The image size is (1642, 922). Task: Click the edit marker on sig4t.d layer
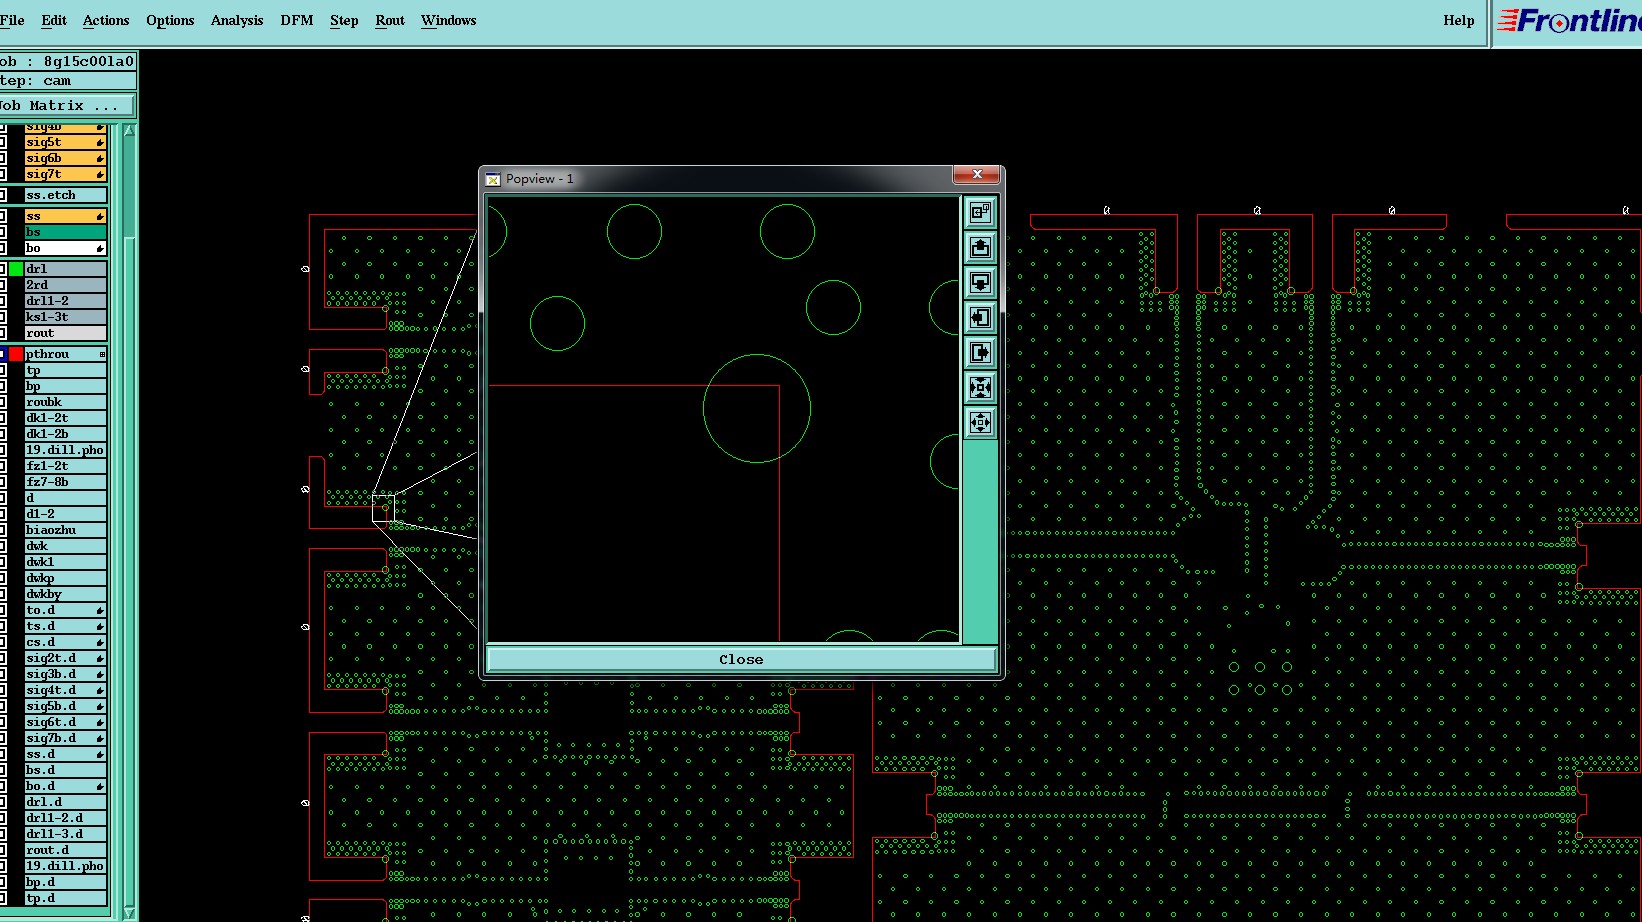tap(100, 691)
